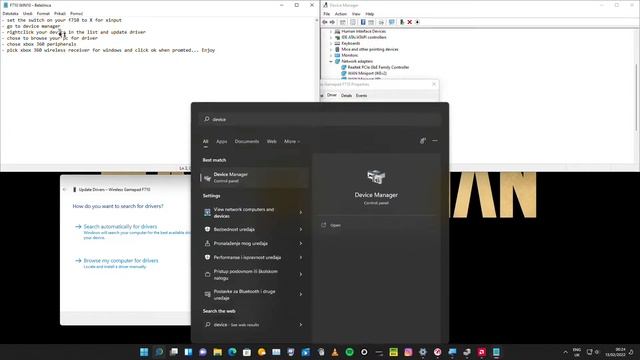Open File menu in Device Manager
640x360 pixels.
[327, 14]
